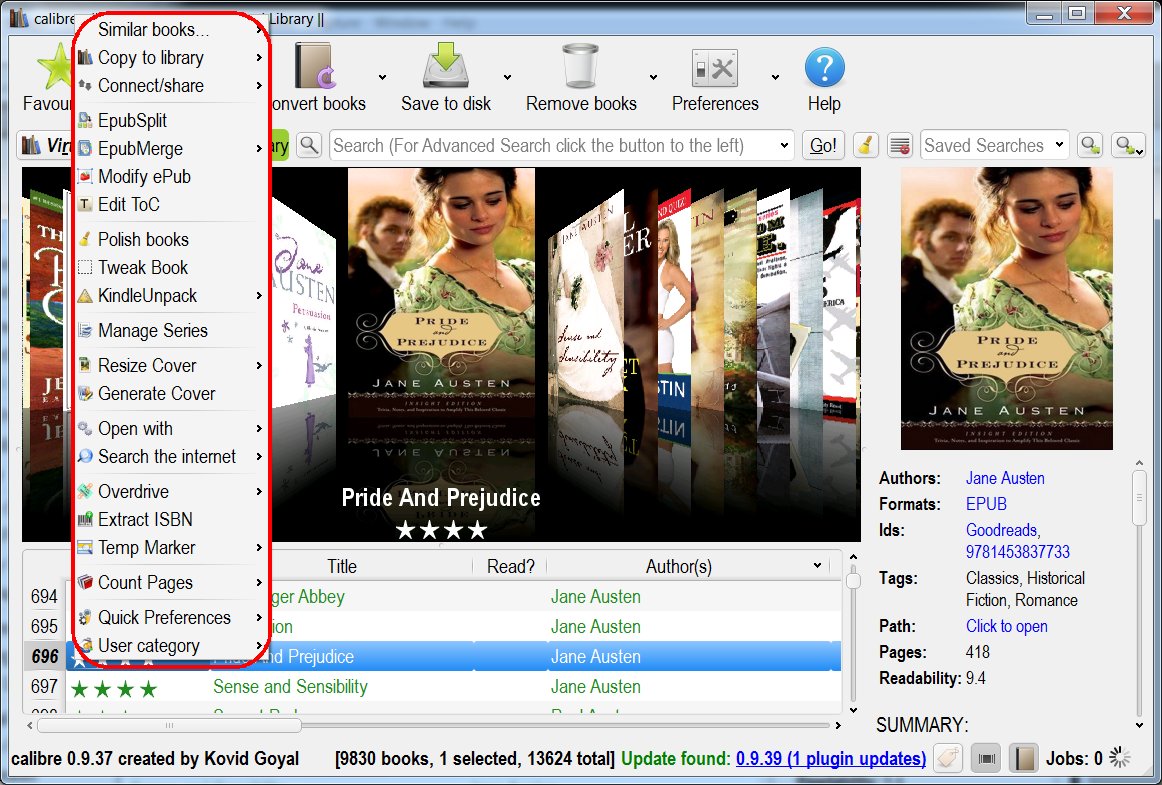Open the Goodreads id link
The height and width of the screenshot is (785, 1162).
[1003, 530]
